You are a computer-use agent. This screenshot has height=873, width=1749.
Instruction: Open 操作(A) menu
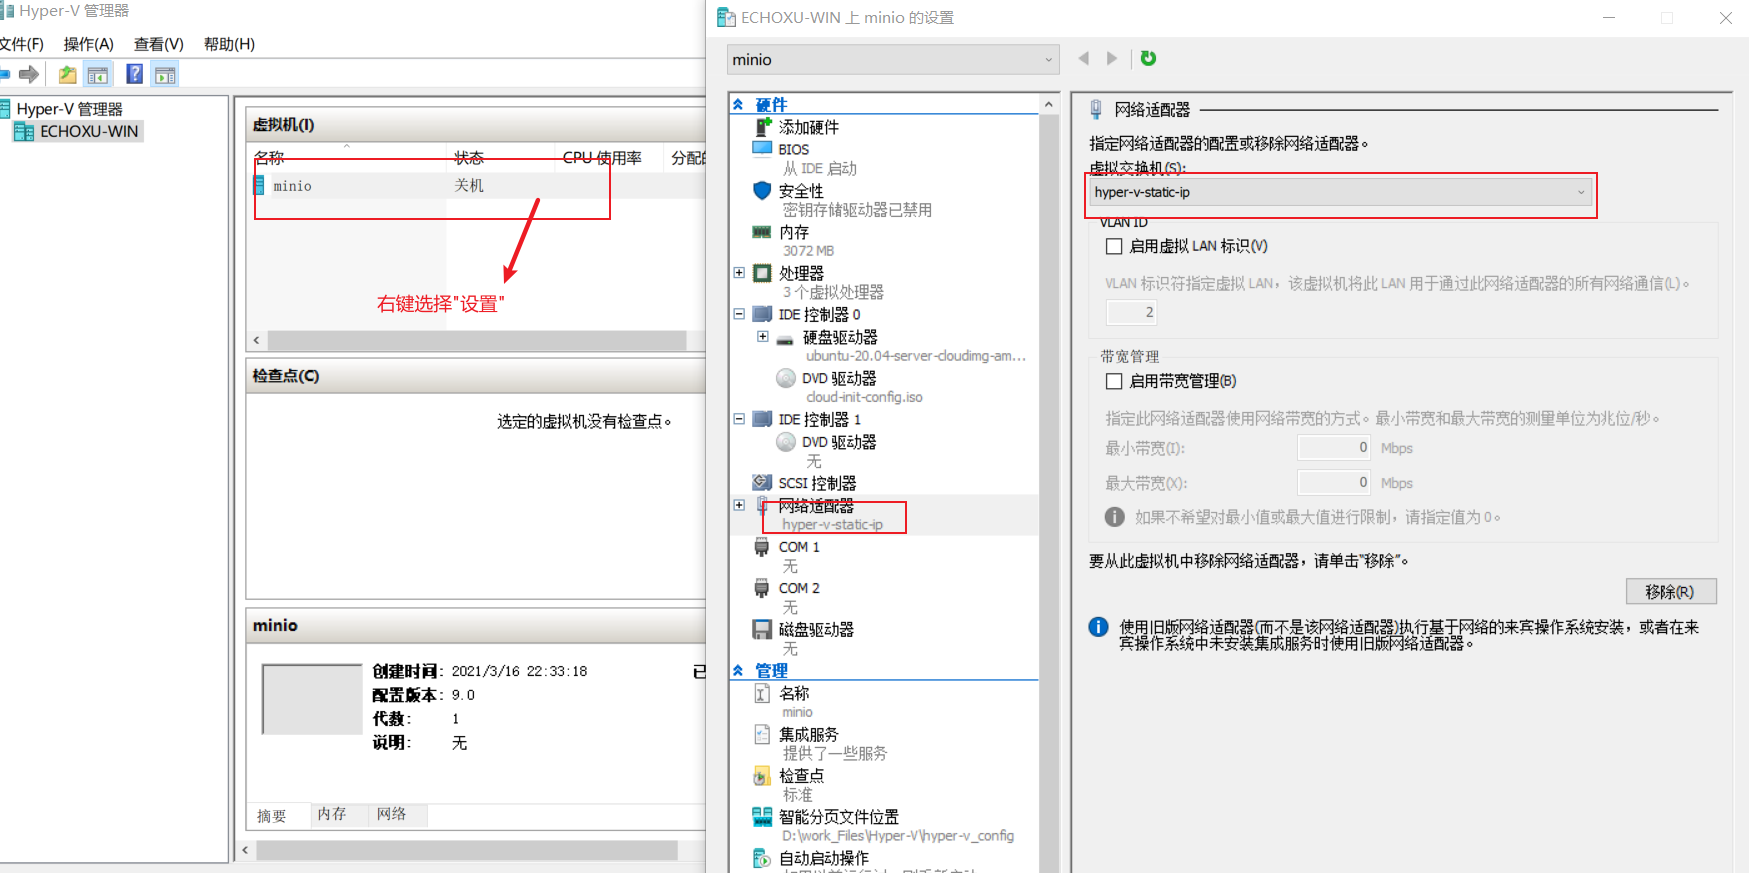point(89,44)
